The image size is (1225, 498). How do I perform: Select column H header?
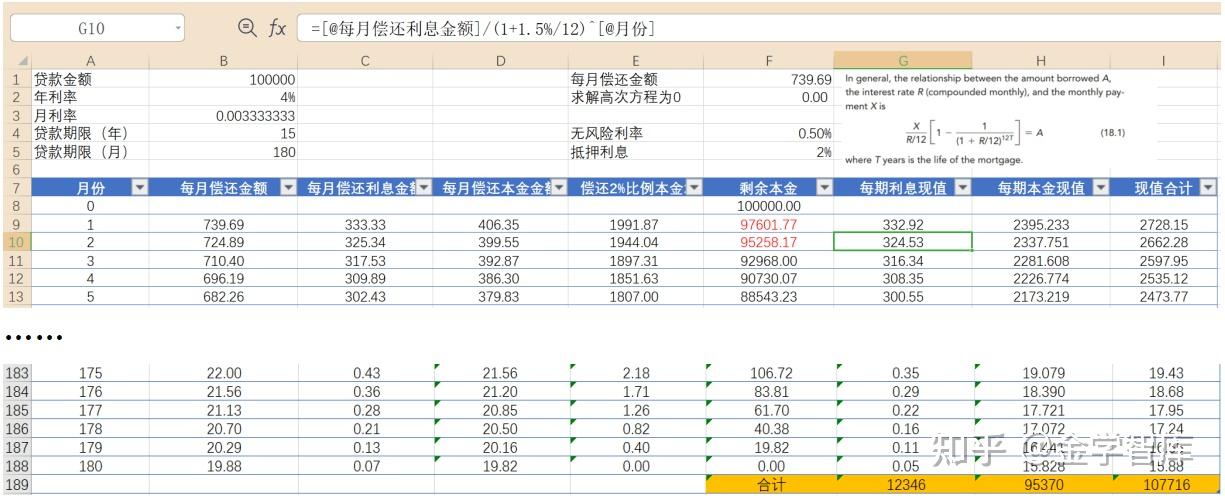click(x=1041, y=61)
